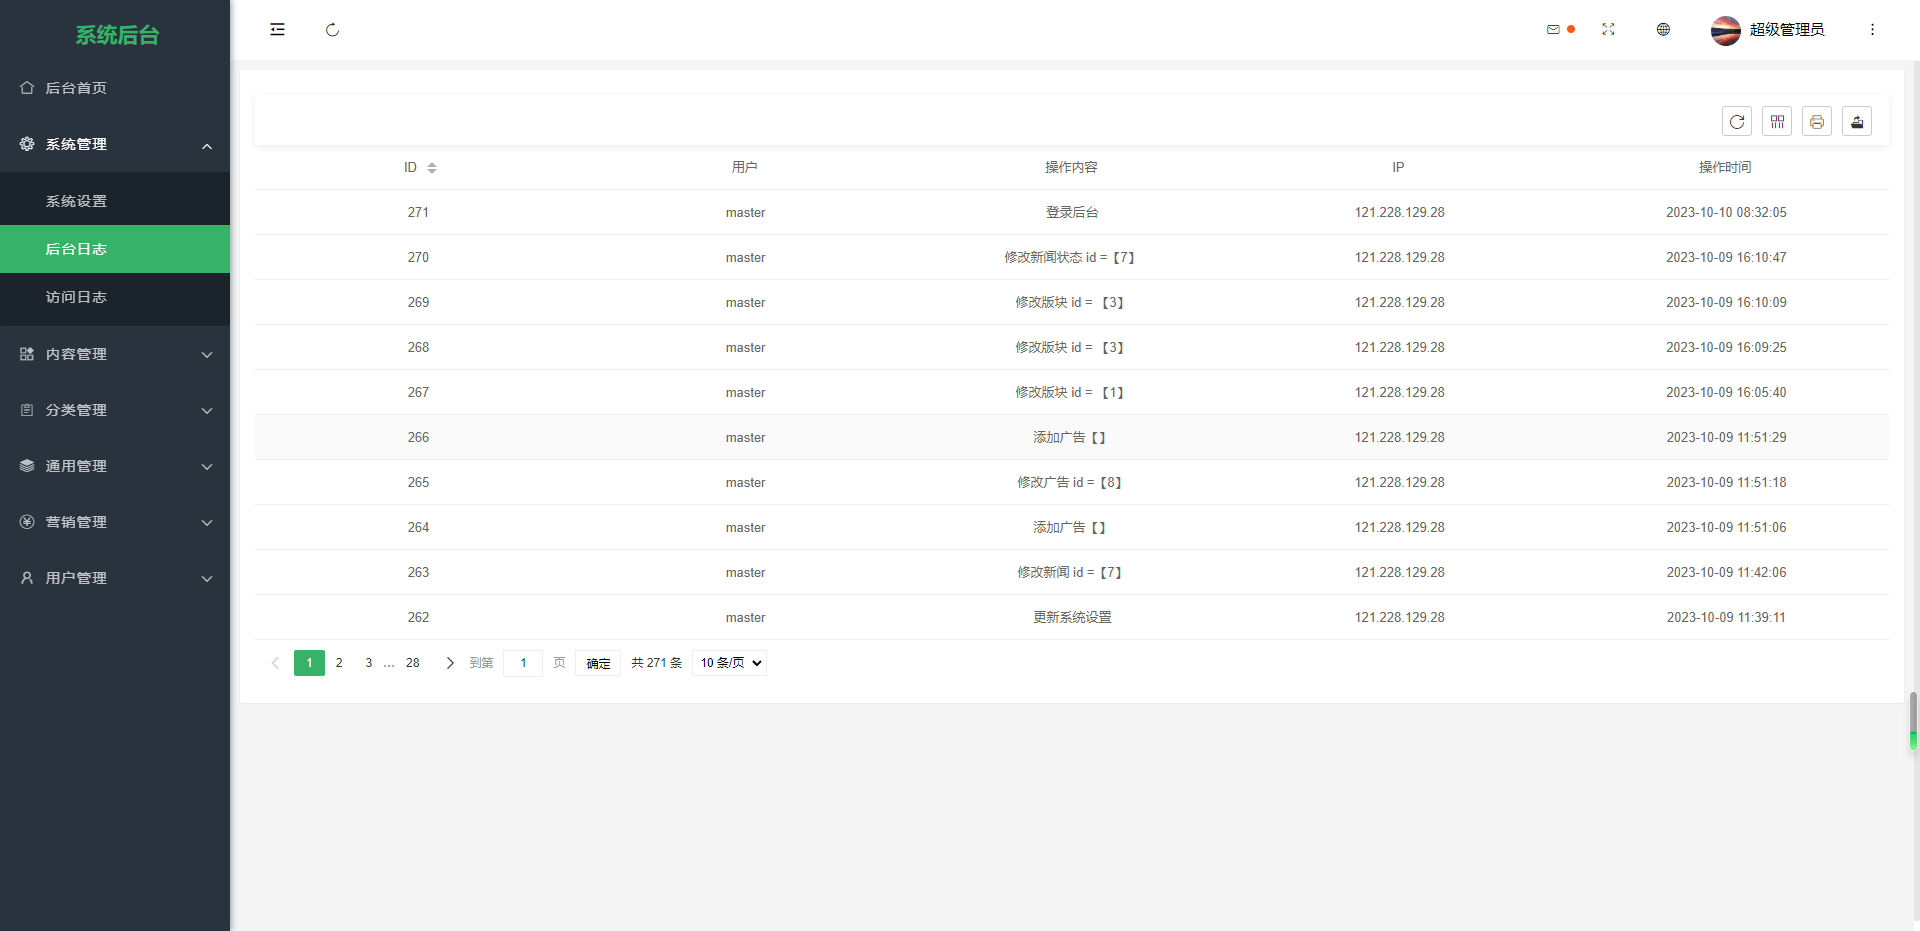Print the table using printer icon
Screen dimensions: 1920x931
coord(1817,121)
